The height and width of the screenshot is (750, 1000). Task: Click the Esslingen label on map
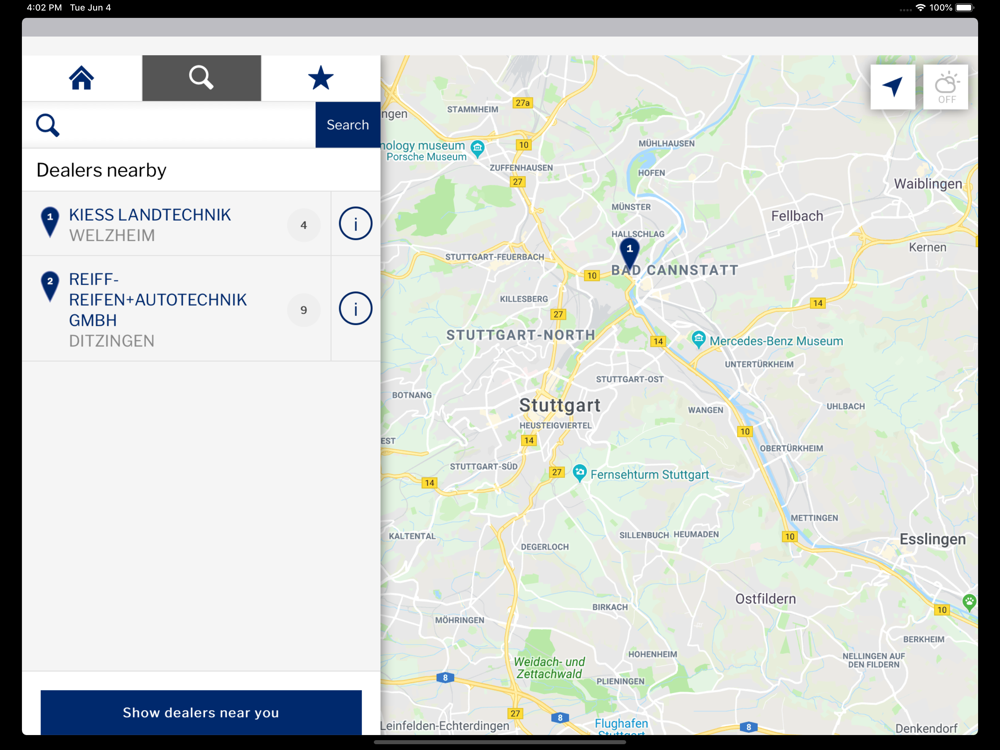coord(932,539)
